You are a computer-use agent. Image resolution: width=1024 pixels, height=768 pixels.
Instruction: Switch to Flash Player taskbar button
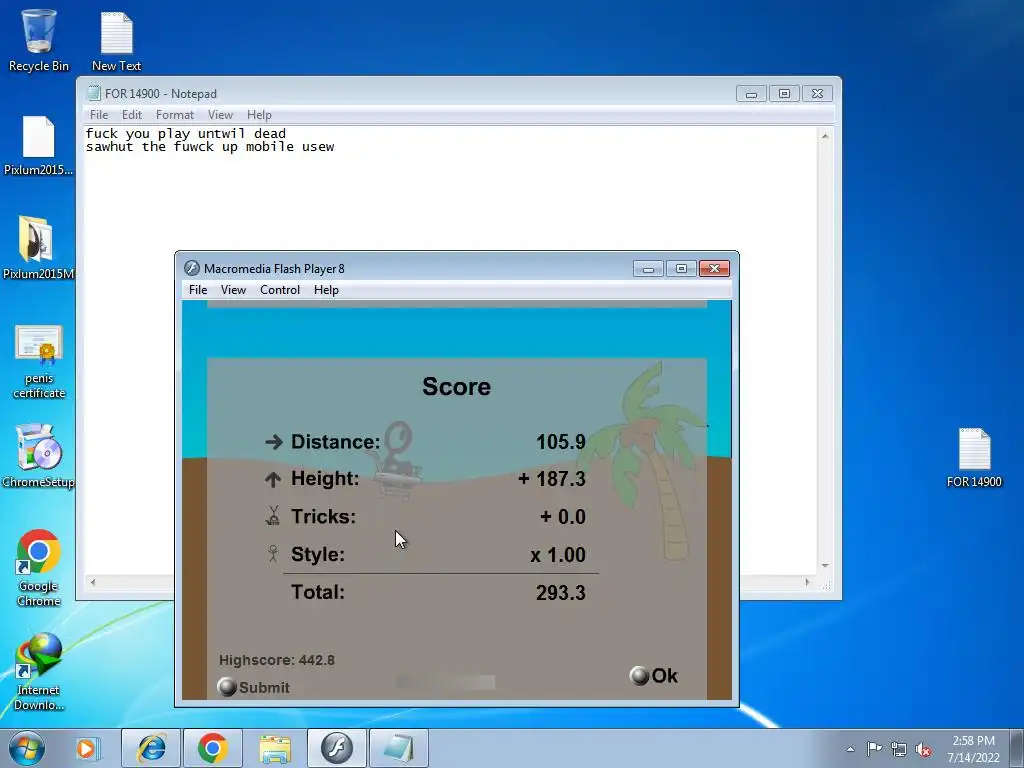(336, 748)
